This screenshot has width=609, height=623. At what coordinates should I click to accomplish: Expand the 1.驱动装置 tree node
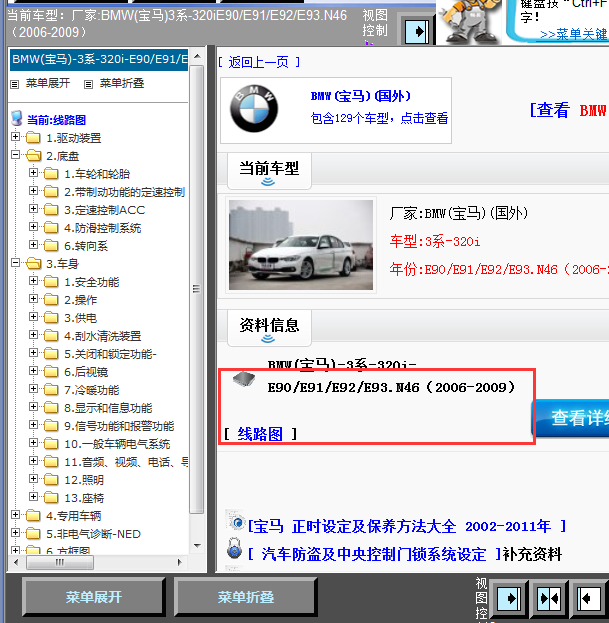tap(15, 137)
